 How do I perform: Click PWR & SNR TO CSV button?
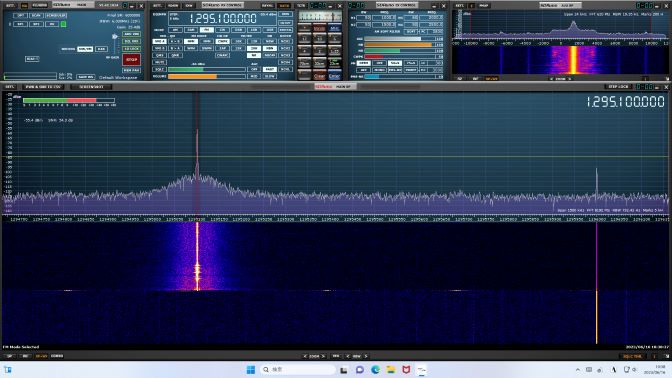click(x=43, y=87)
